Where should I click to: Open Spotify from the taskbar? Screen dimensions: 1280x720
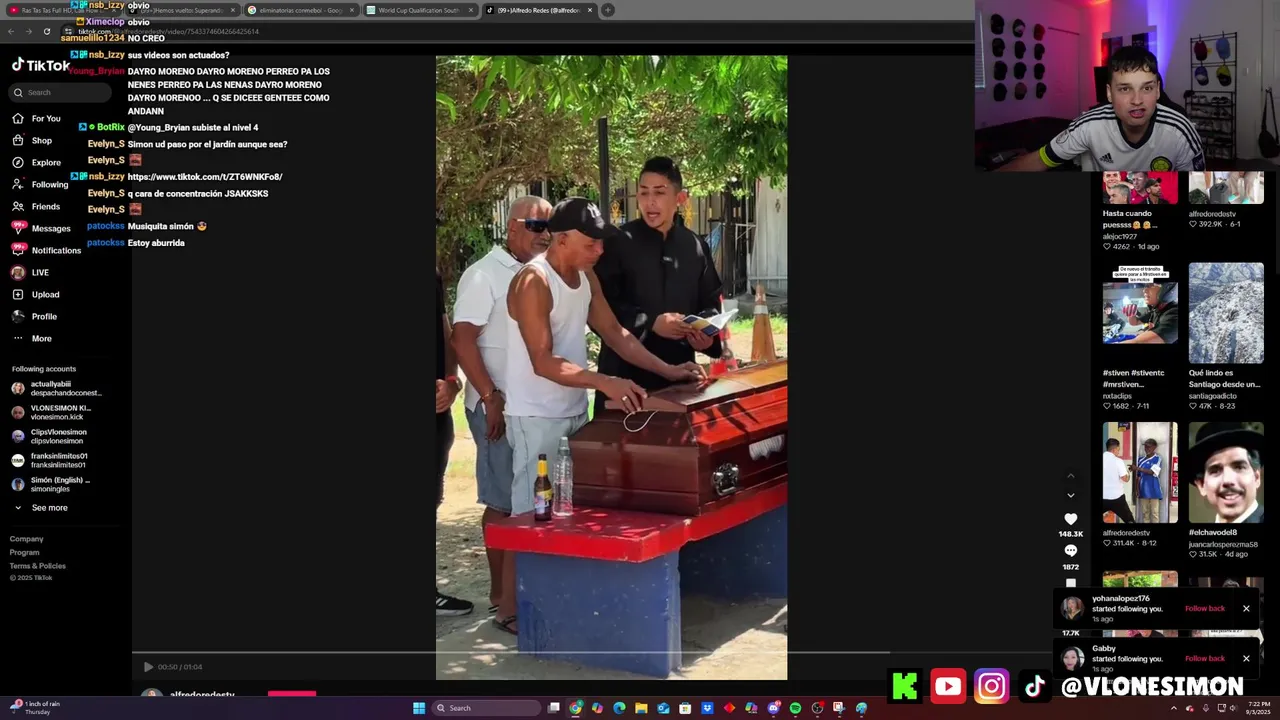point(795,708)
